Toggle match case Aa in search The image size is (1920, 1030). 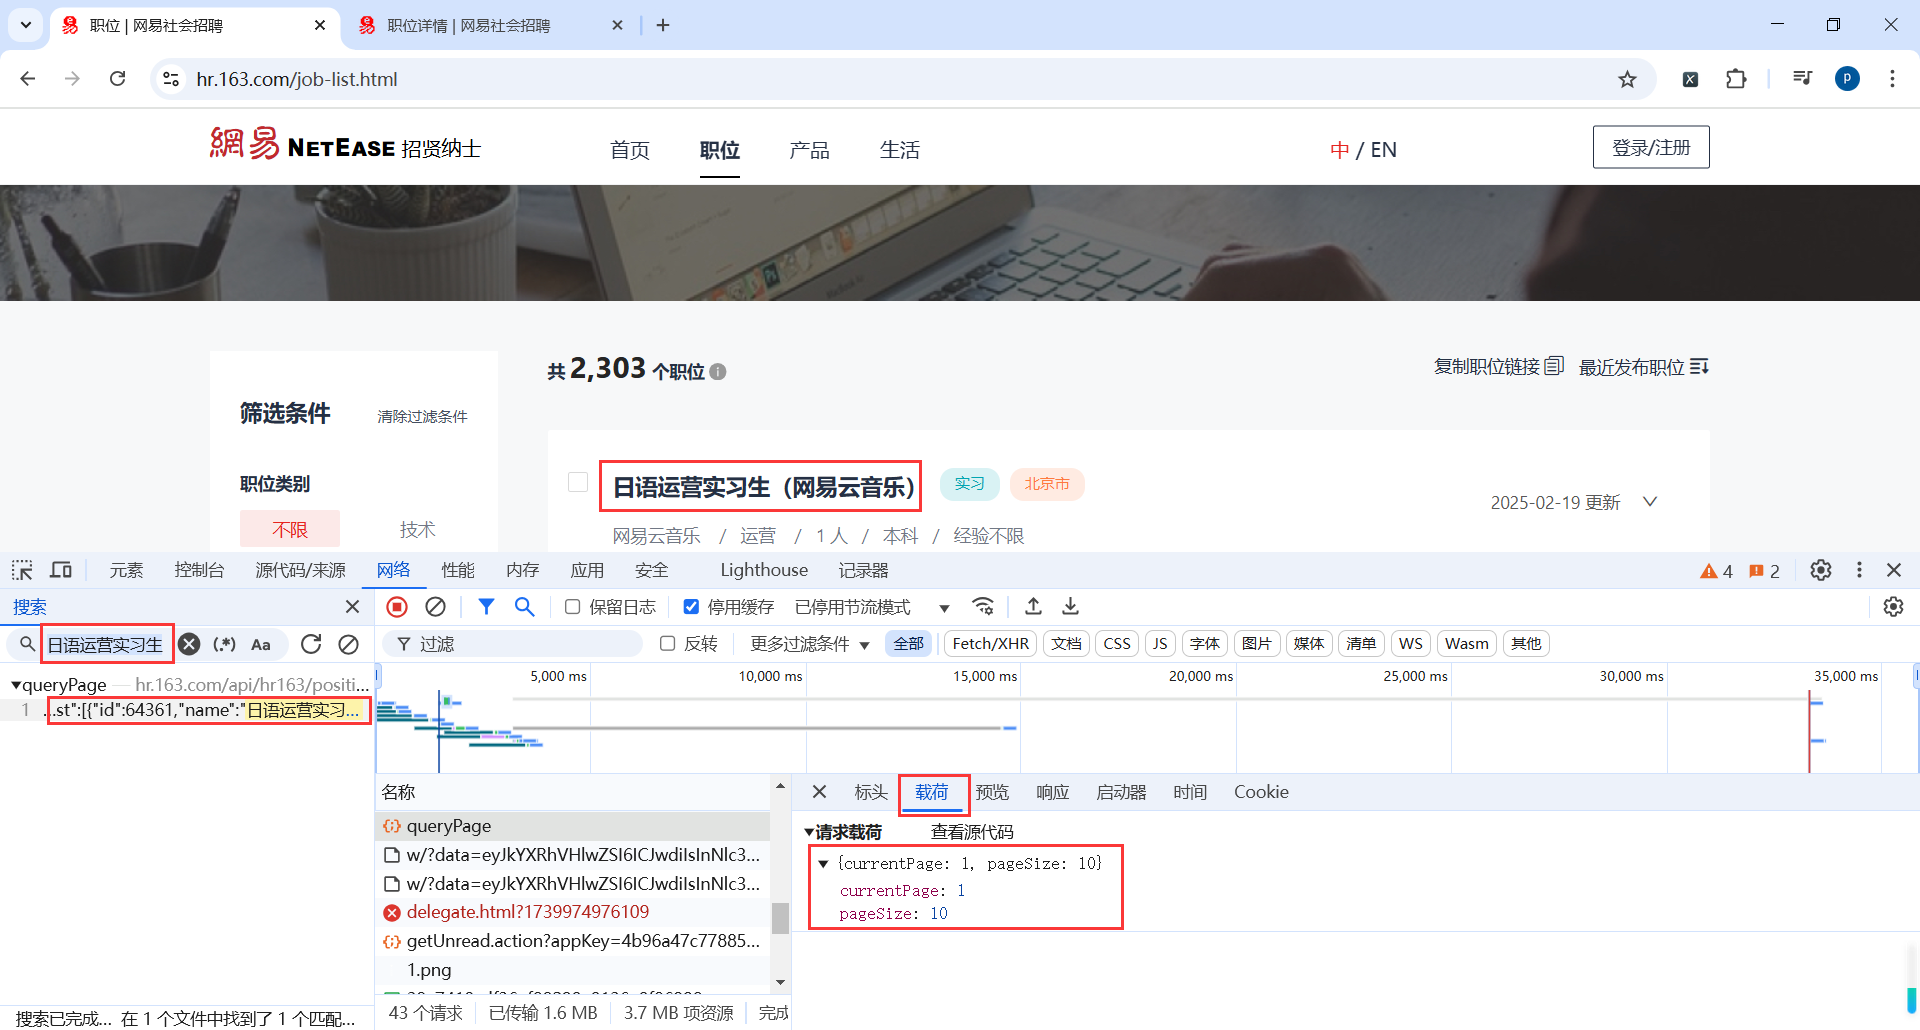point(261,644)
